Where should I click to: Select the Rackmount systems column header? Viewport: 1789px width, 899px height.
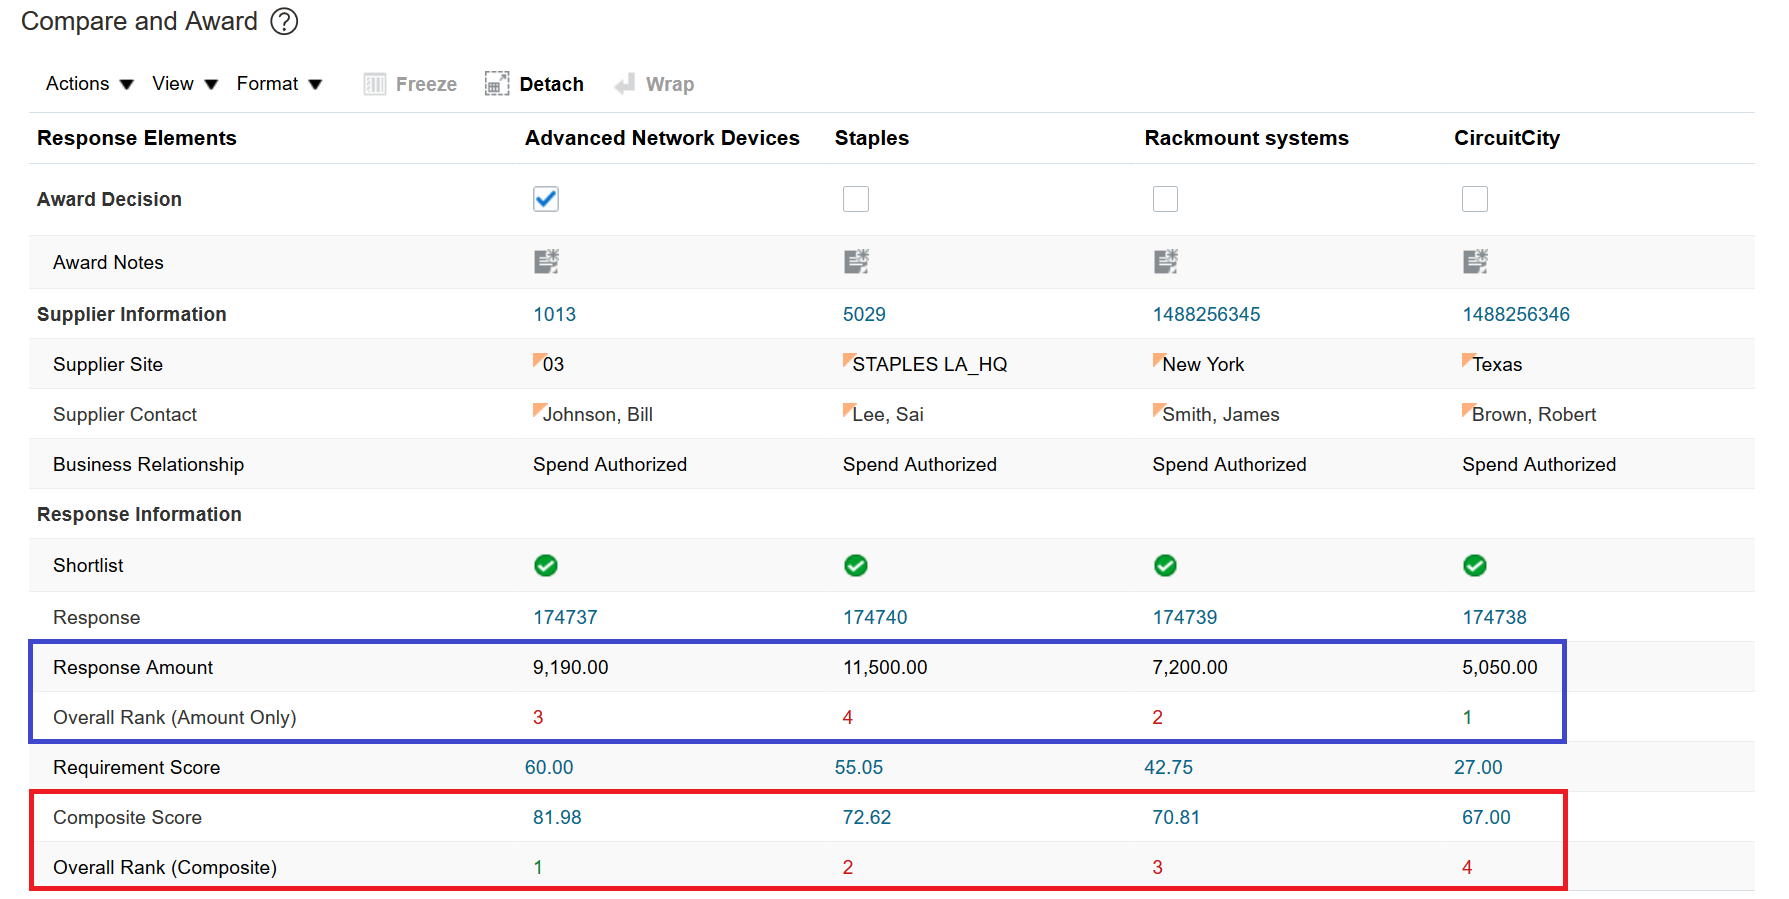pos(1246,138)
